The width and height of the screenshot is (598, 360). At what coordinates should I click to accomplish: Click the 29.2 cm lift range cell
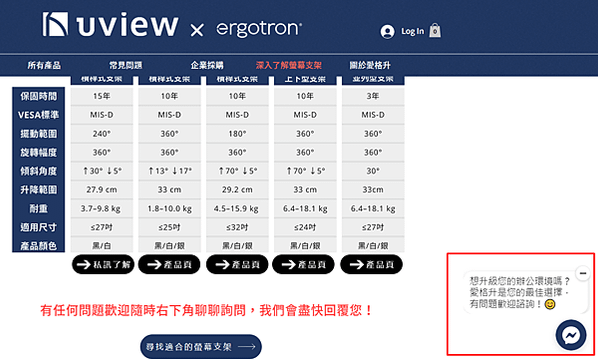[x=237, y=190]
